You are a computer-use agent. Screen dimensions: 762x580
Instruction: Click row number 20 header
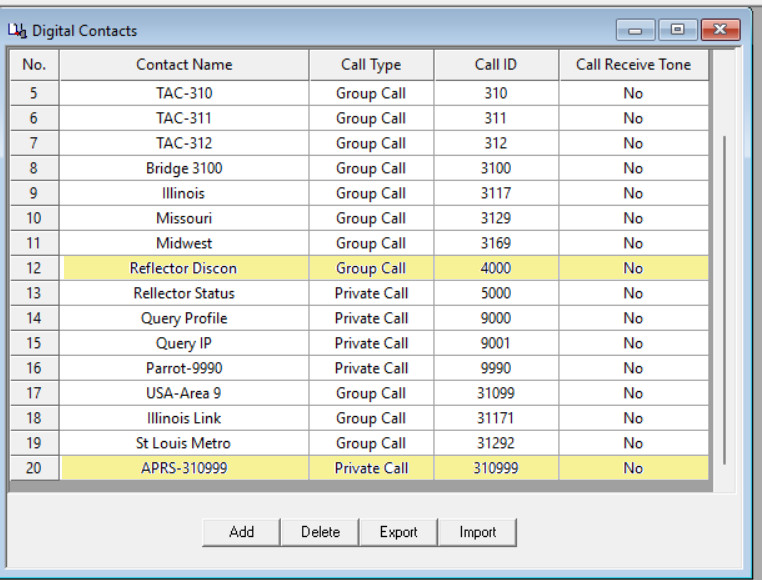pos(34,468)
